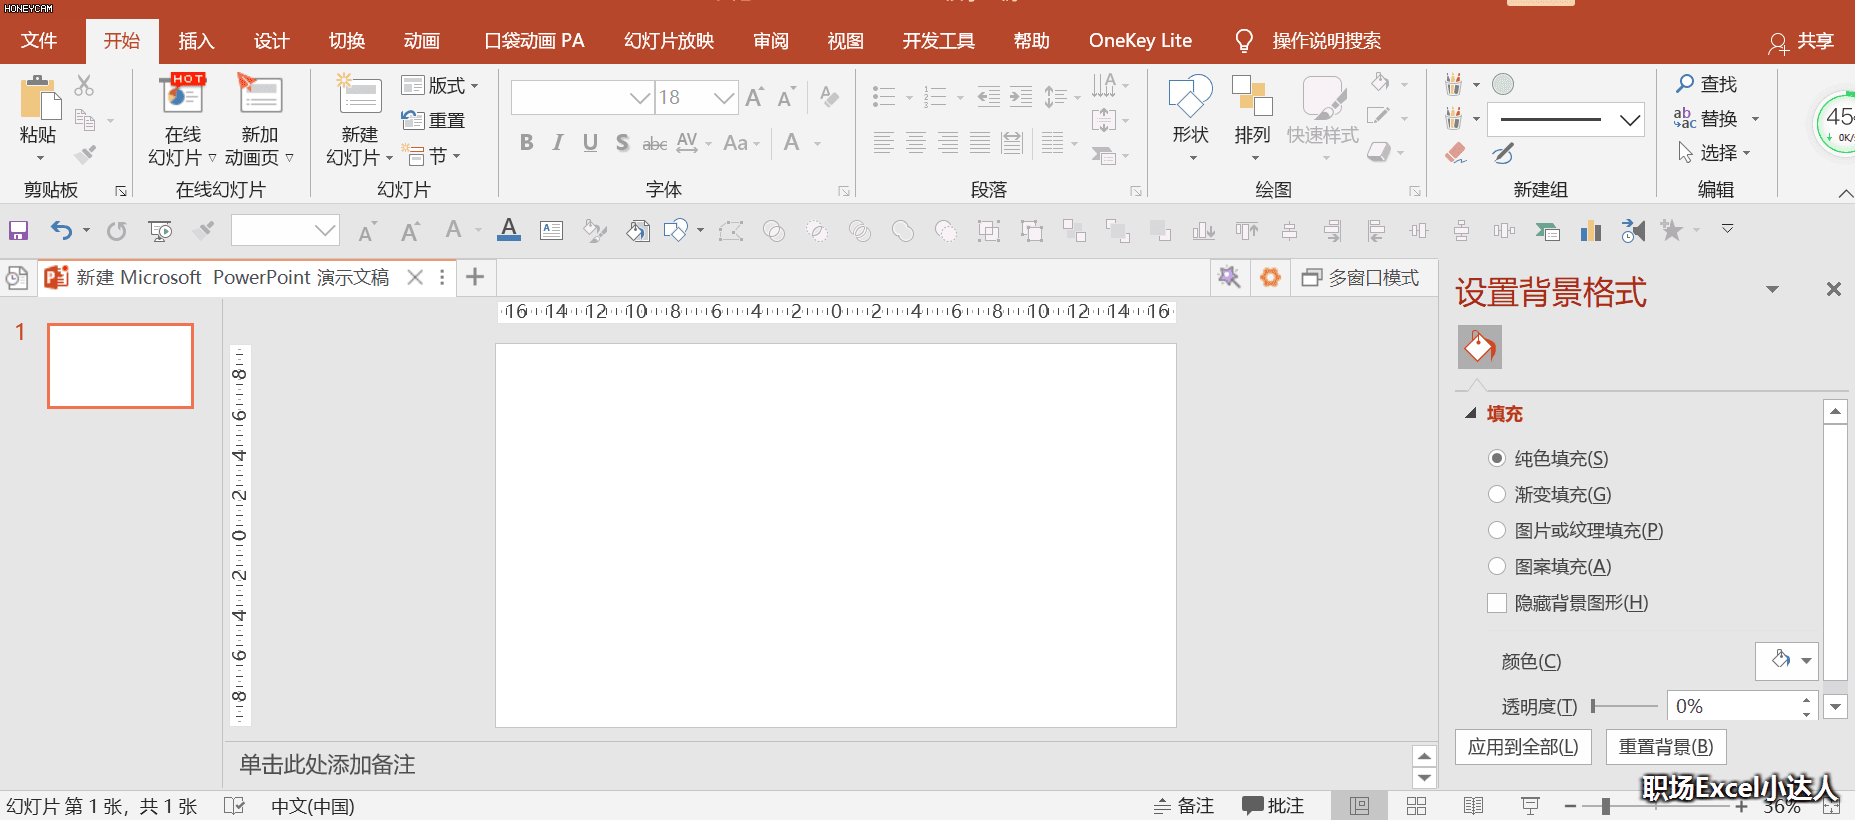
Task: Click the text shadow S button
Action: [622, 143]
